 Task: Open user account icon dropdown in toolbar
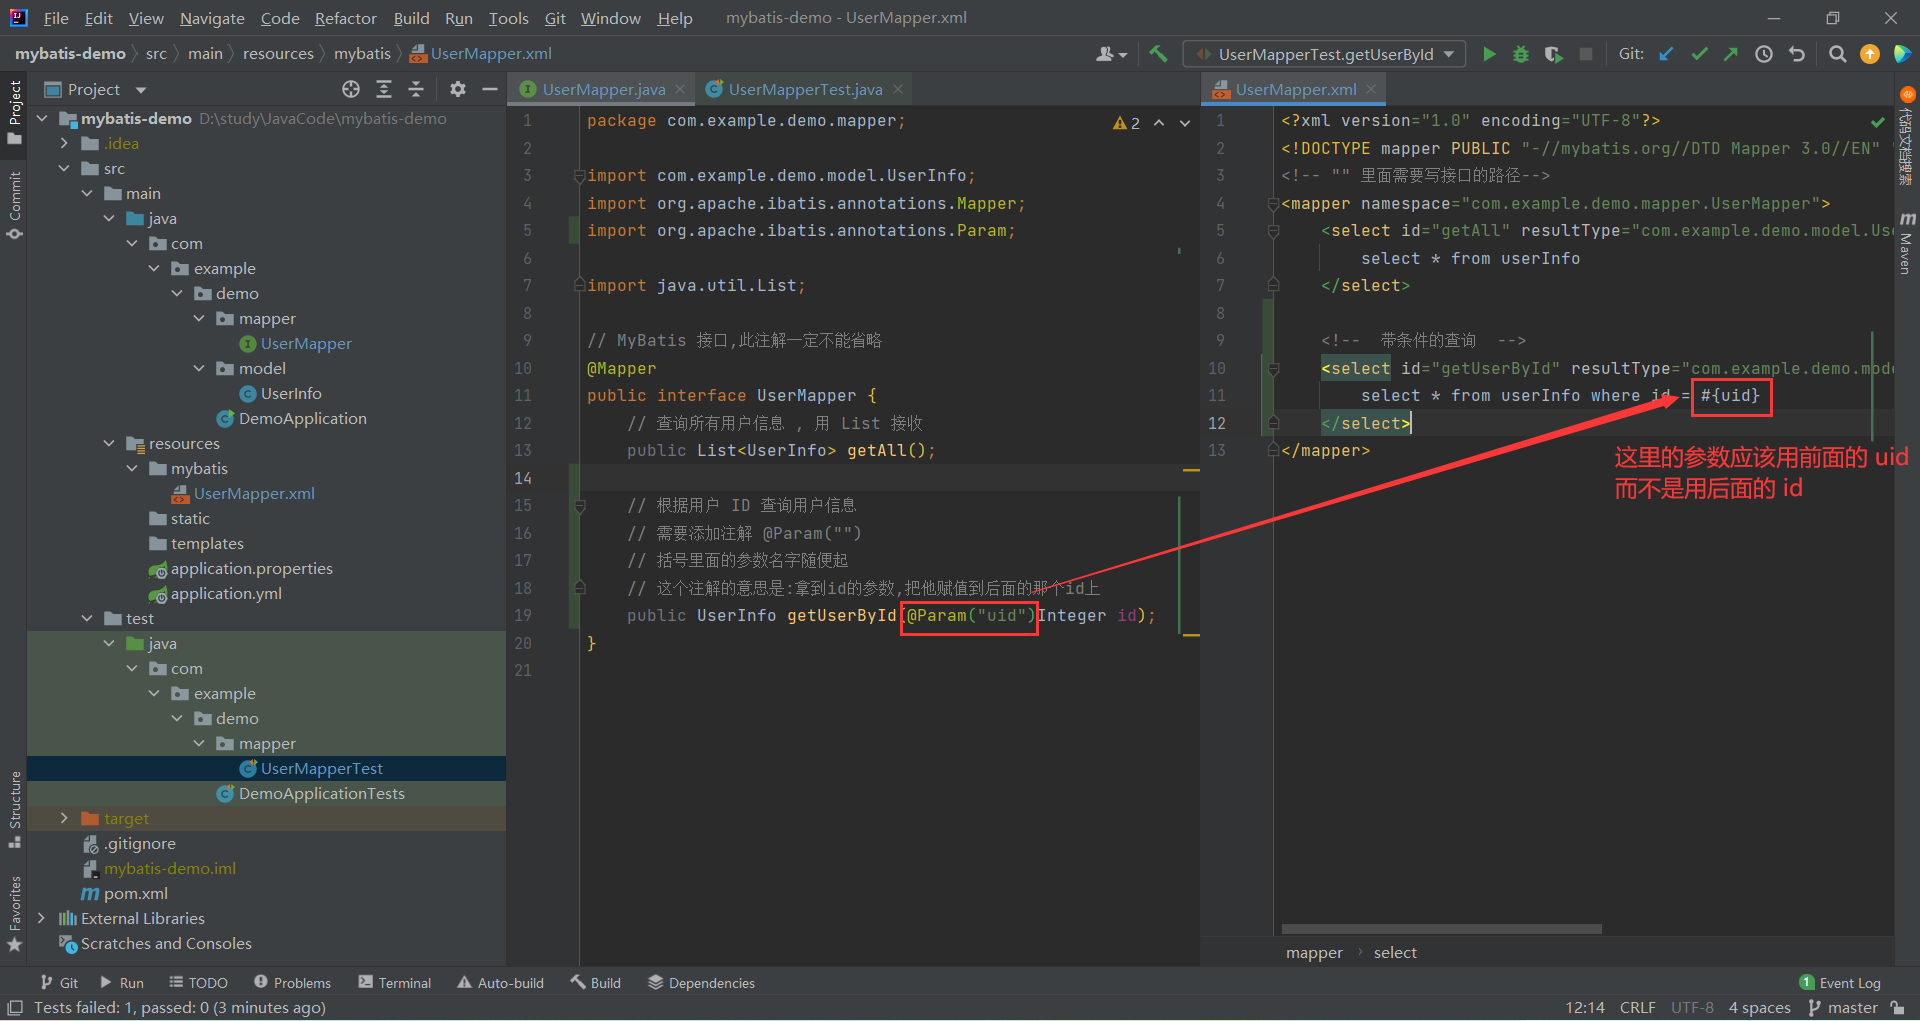(x=1111, y=54)
